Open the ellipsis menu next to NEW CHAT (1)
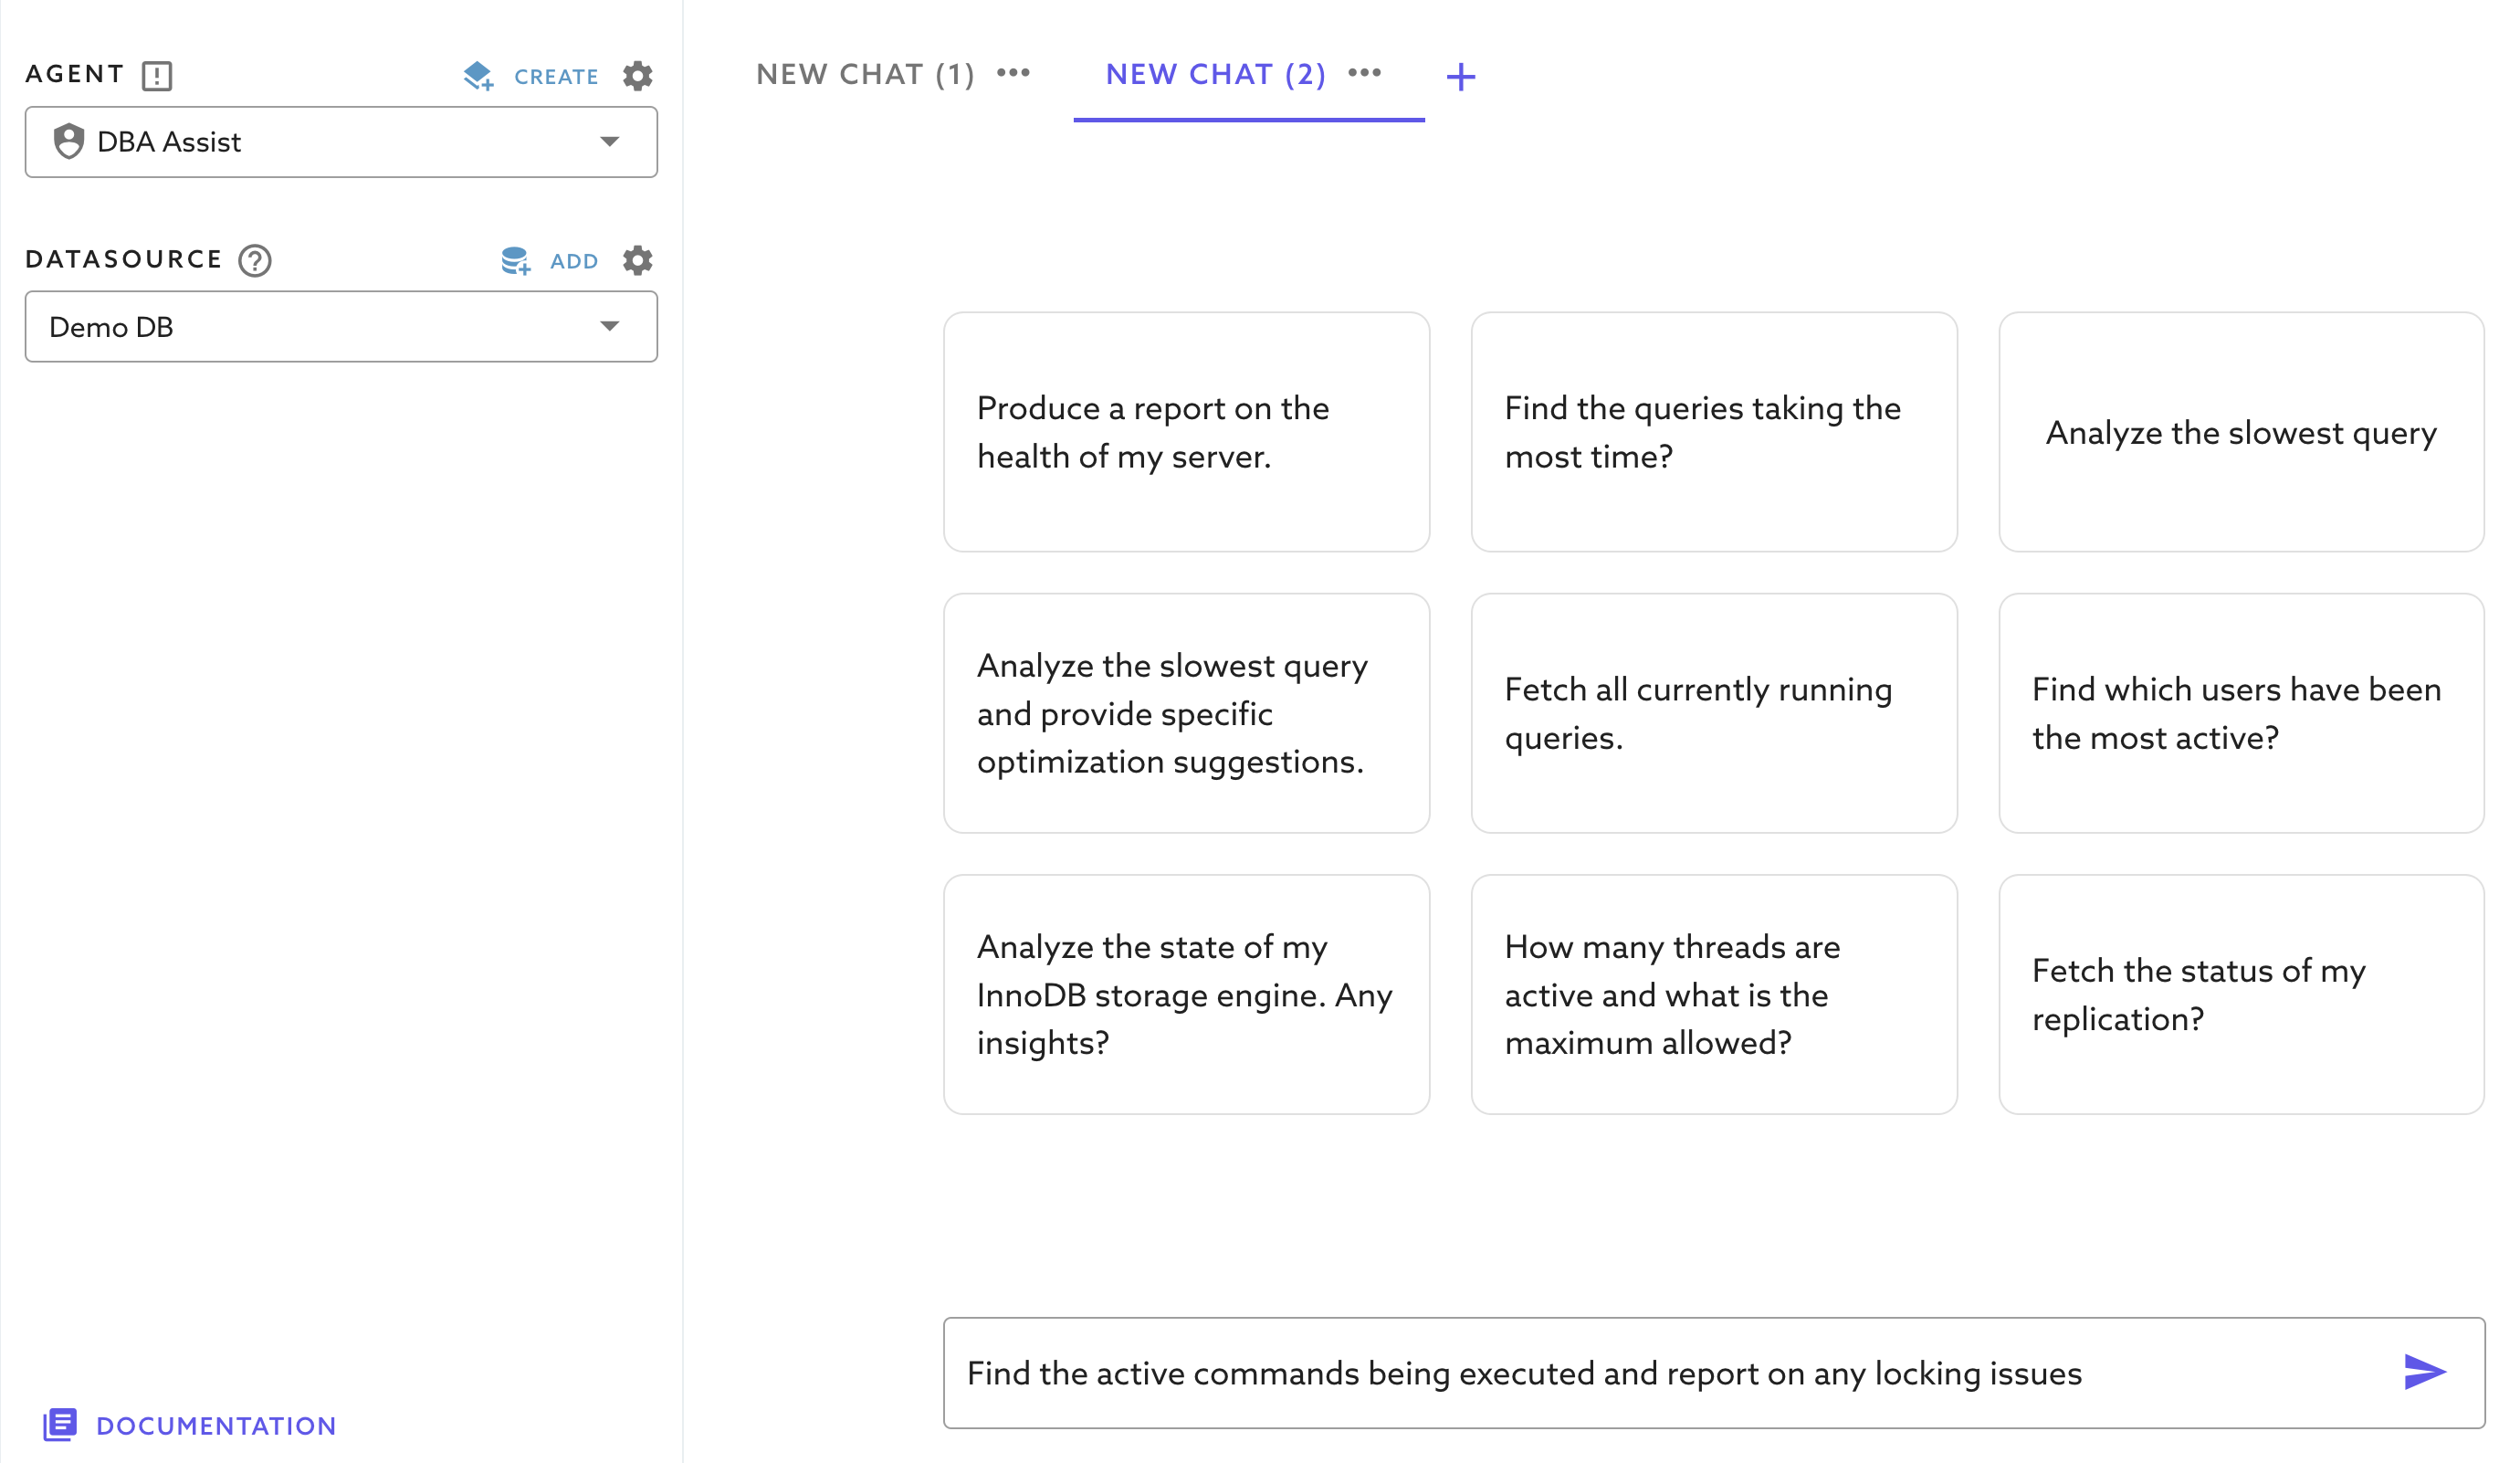The image size is (2520, 1463). click(x=1013, y=73)
